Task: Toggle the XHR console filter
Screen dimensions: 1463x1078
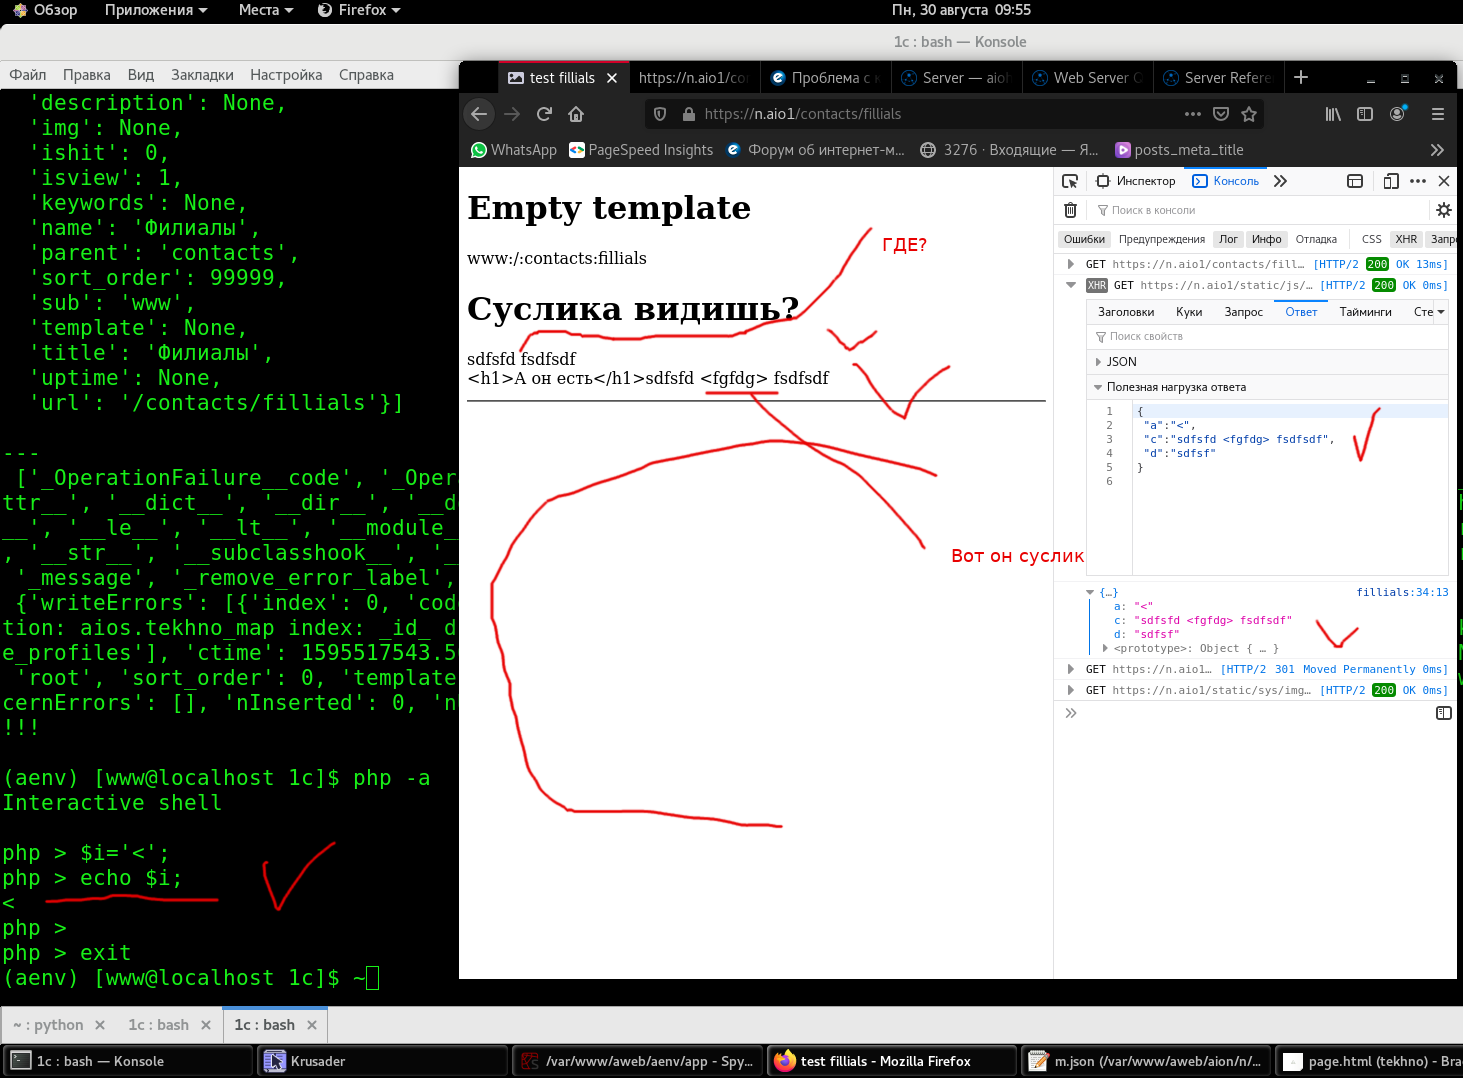Action: (x=1406, y=239)
